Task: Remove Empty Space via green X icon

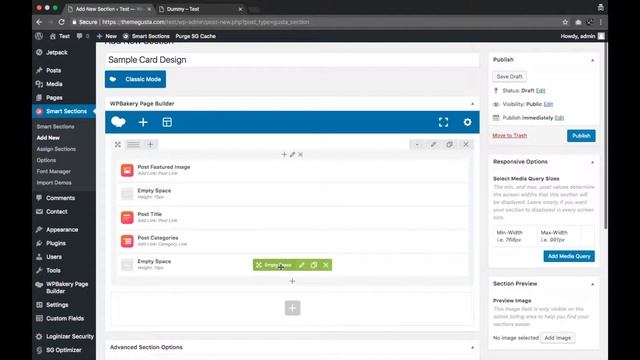Action: pyautogui.click(x=326, y=265)
